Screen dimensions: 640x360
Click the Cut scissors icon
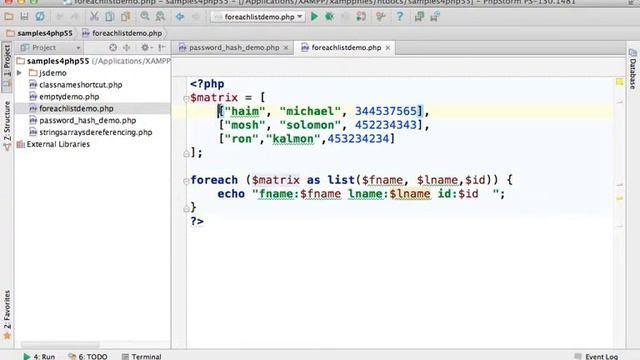94,17
